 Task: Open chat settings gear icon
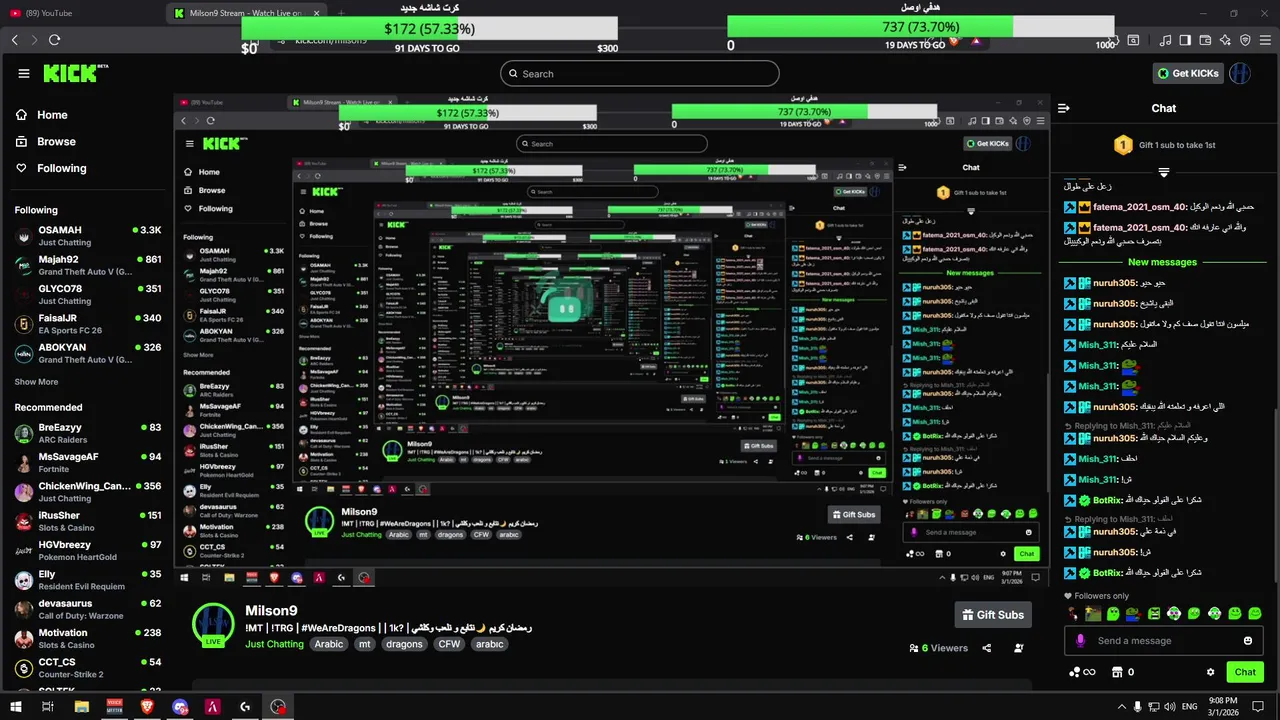click(x=1211, y=672)
